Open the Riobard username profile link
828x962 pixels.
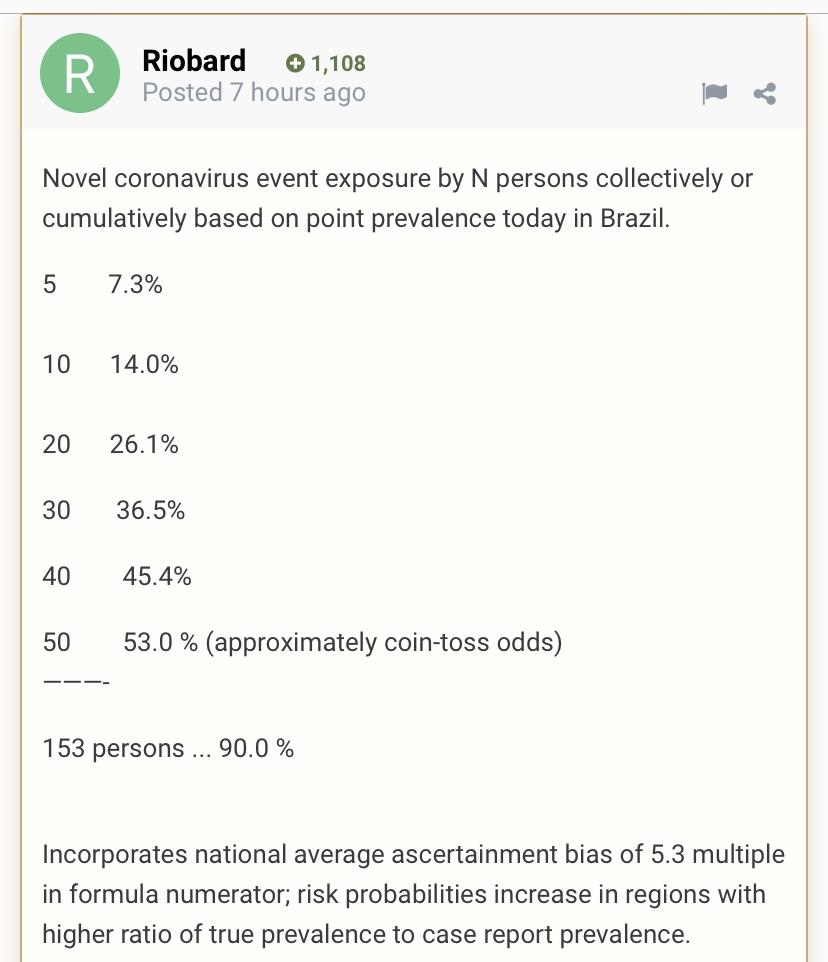(x=194, y=61)
